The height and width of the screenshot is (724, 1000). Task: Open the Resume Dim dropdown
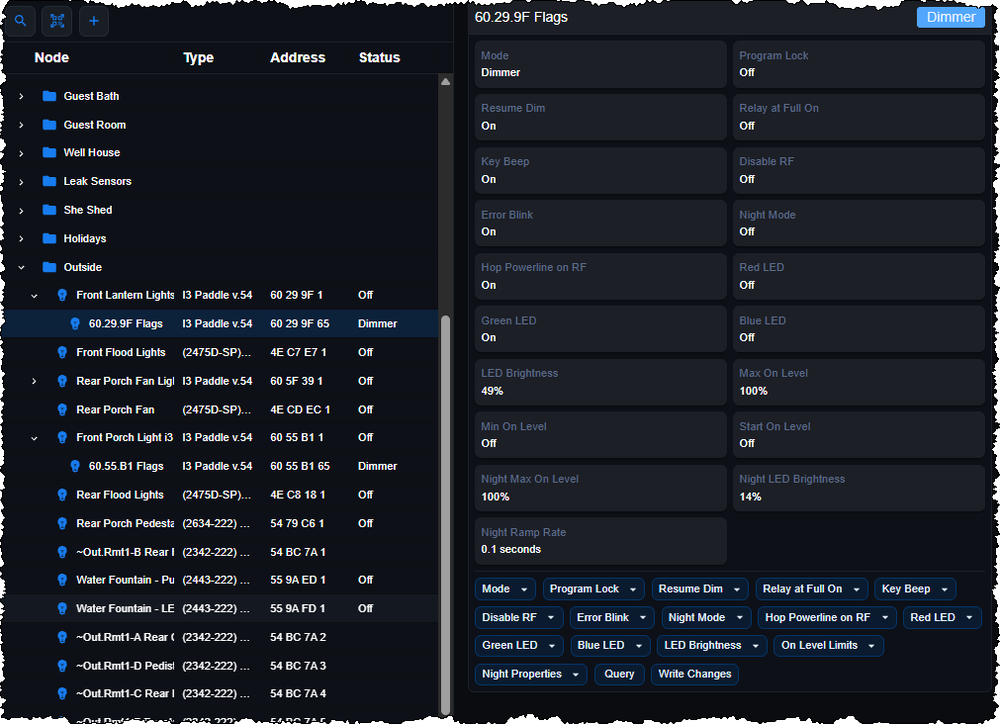700,589
